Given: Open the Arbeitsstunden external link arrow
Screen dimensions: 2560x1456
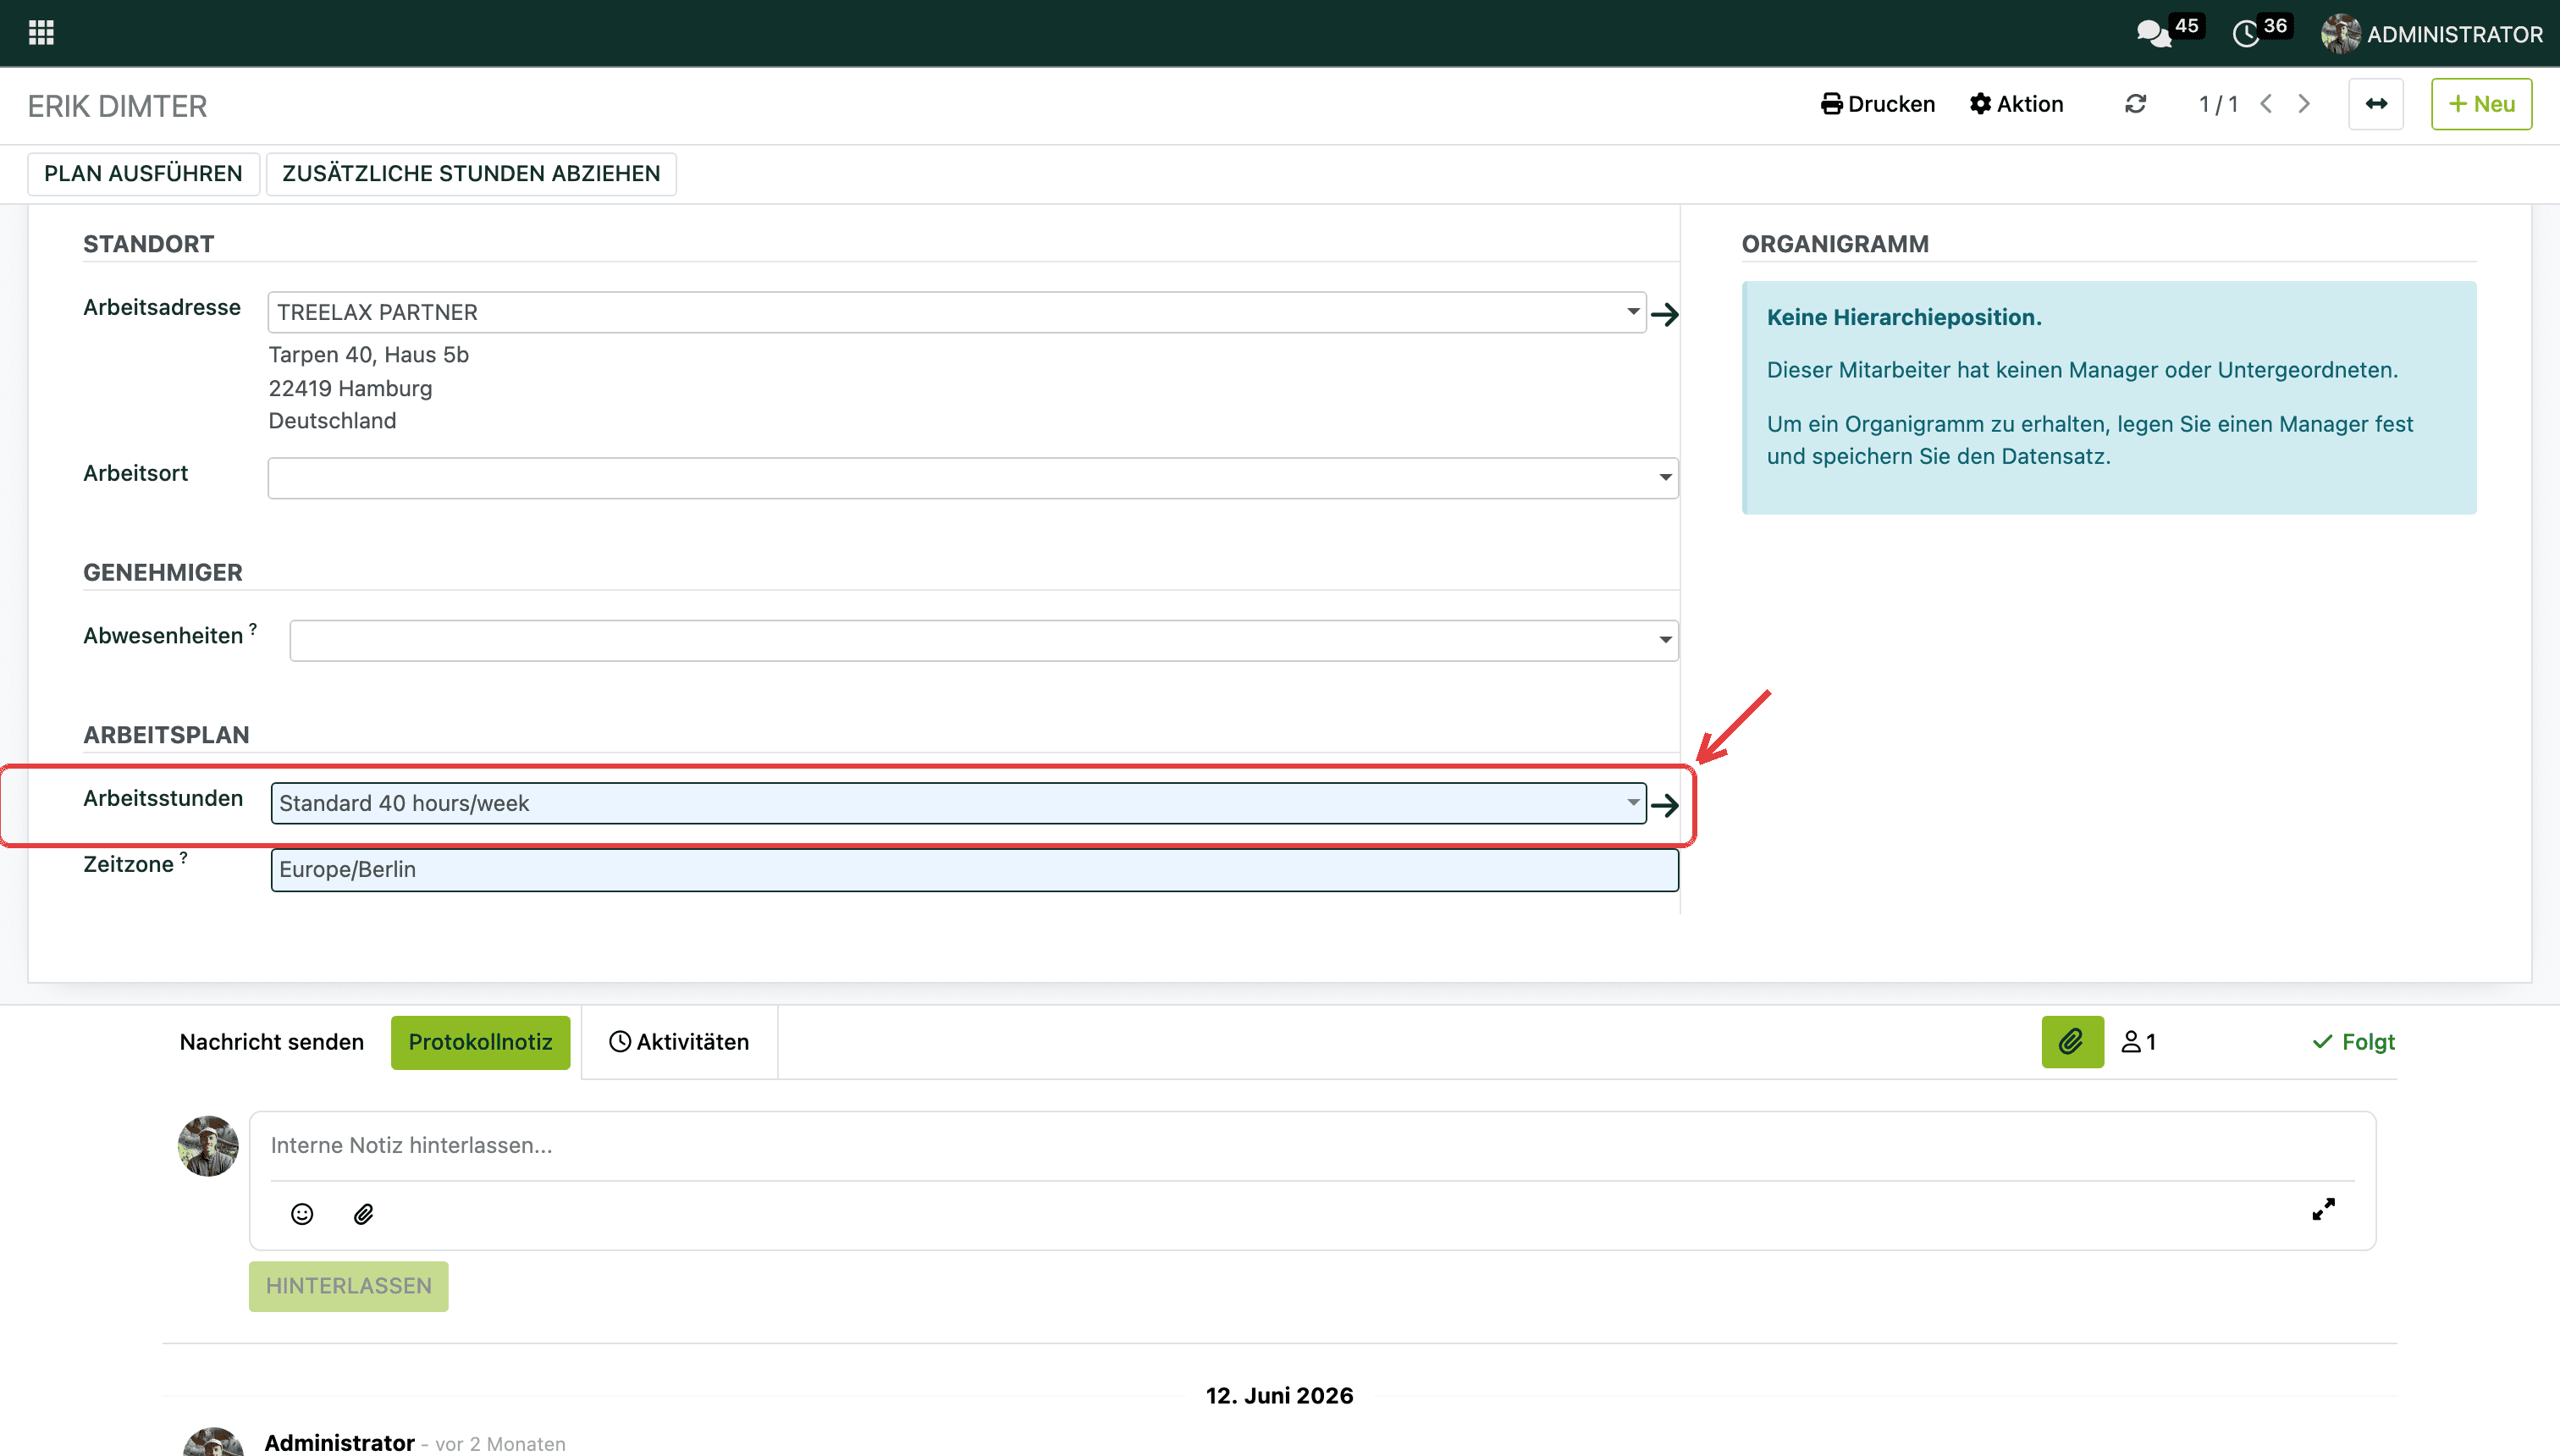Looking at the screenshot, I should pos(1665,805).
